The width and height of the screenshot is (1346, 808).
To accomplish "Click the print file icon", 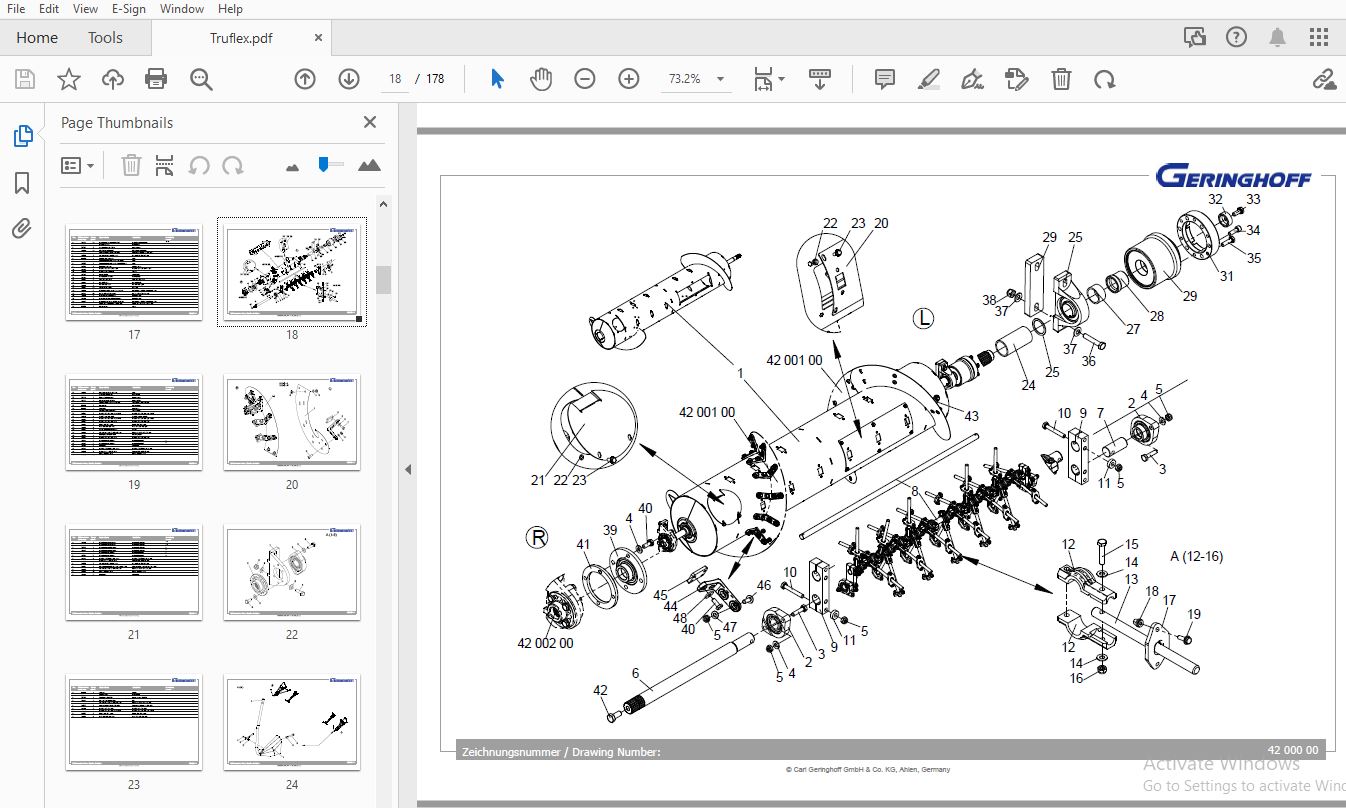I will [156, 79].
